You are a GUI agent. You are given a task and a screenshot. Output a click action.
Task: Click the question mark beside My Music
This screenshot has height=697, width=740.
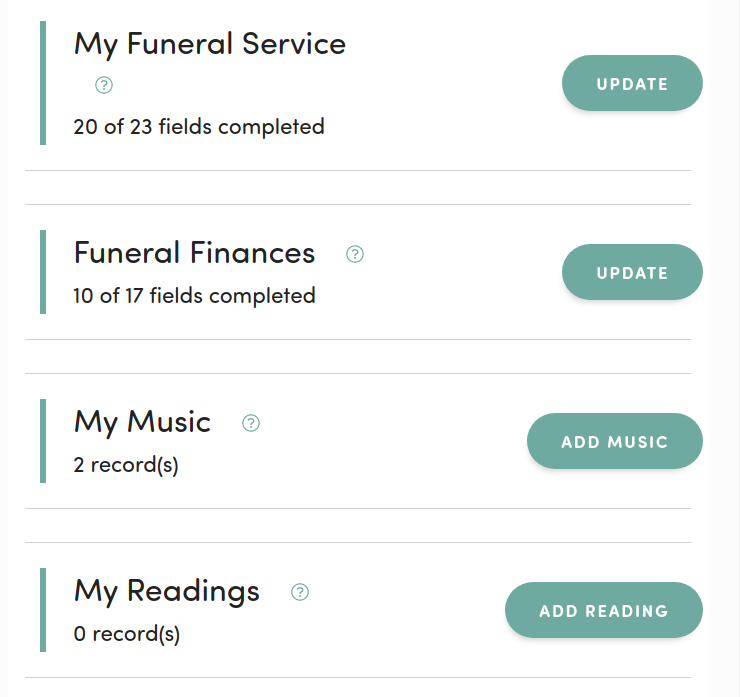pos(251,423)
